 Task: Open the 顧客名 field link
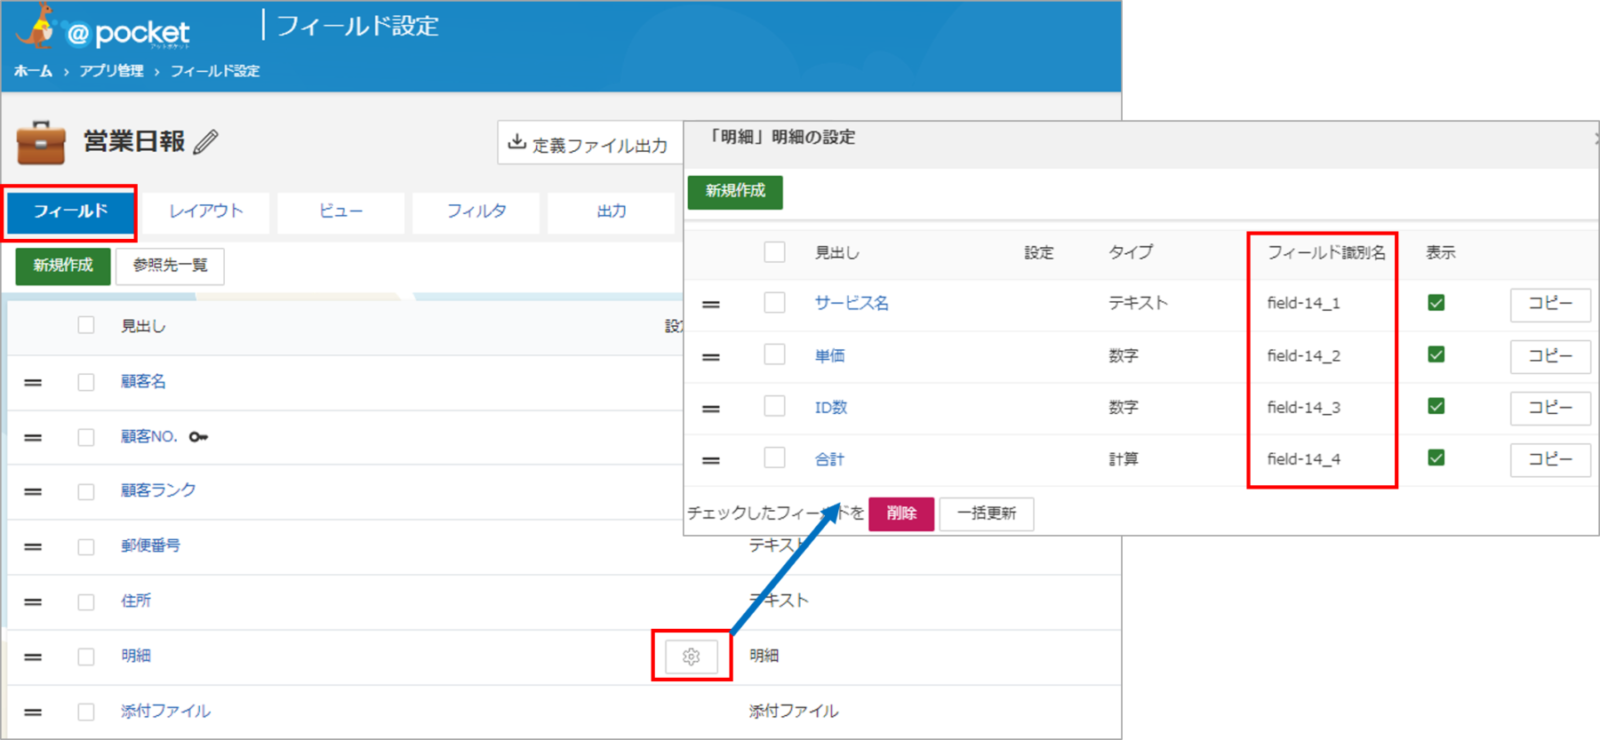144,382
